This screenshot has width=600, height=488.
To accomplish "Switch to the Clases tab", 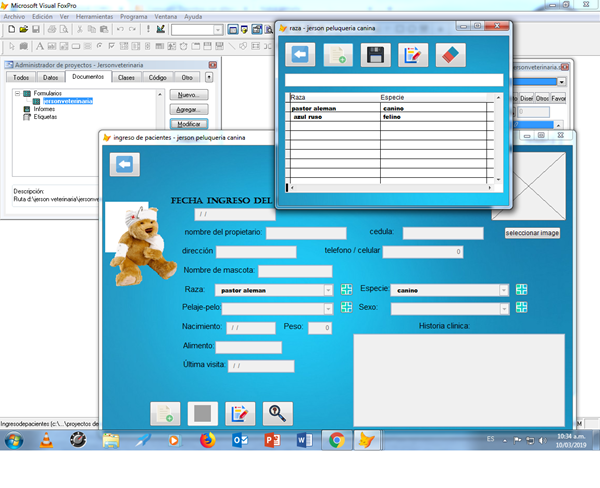I will click(126, 77).
